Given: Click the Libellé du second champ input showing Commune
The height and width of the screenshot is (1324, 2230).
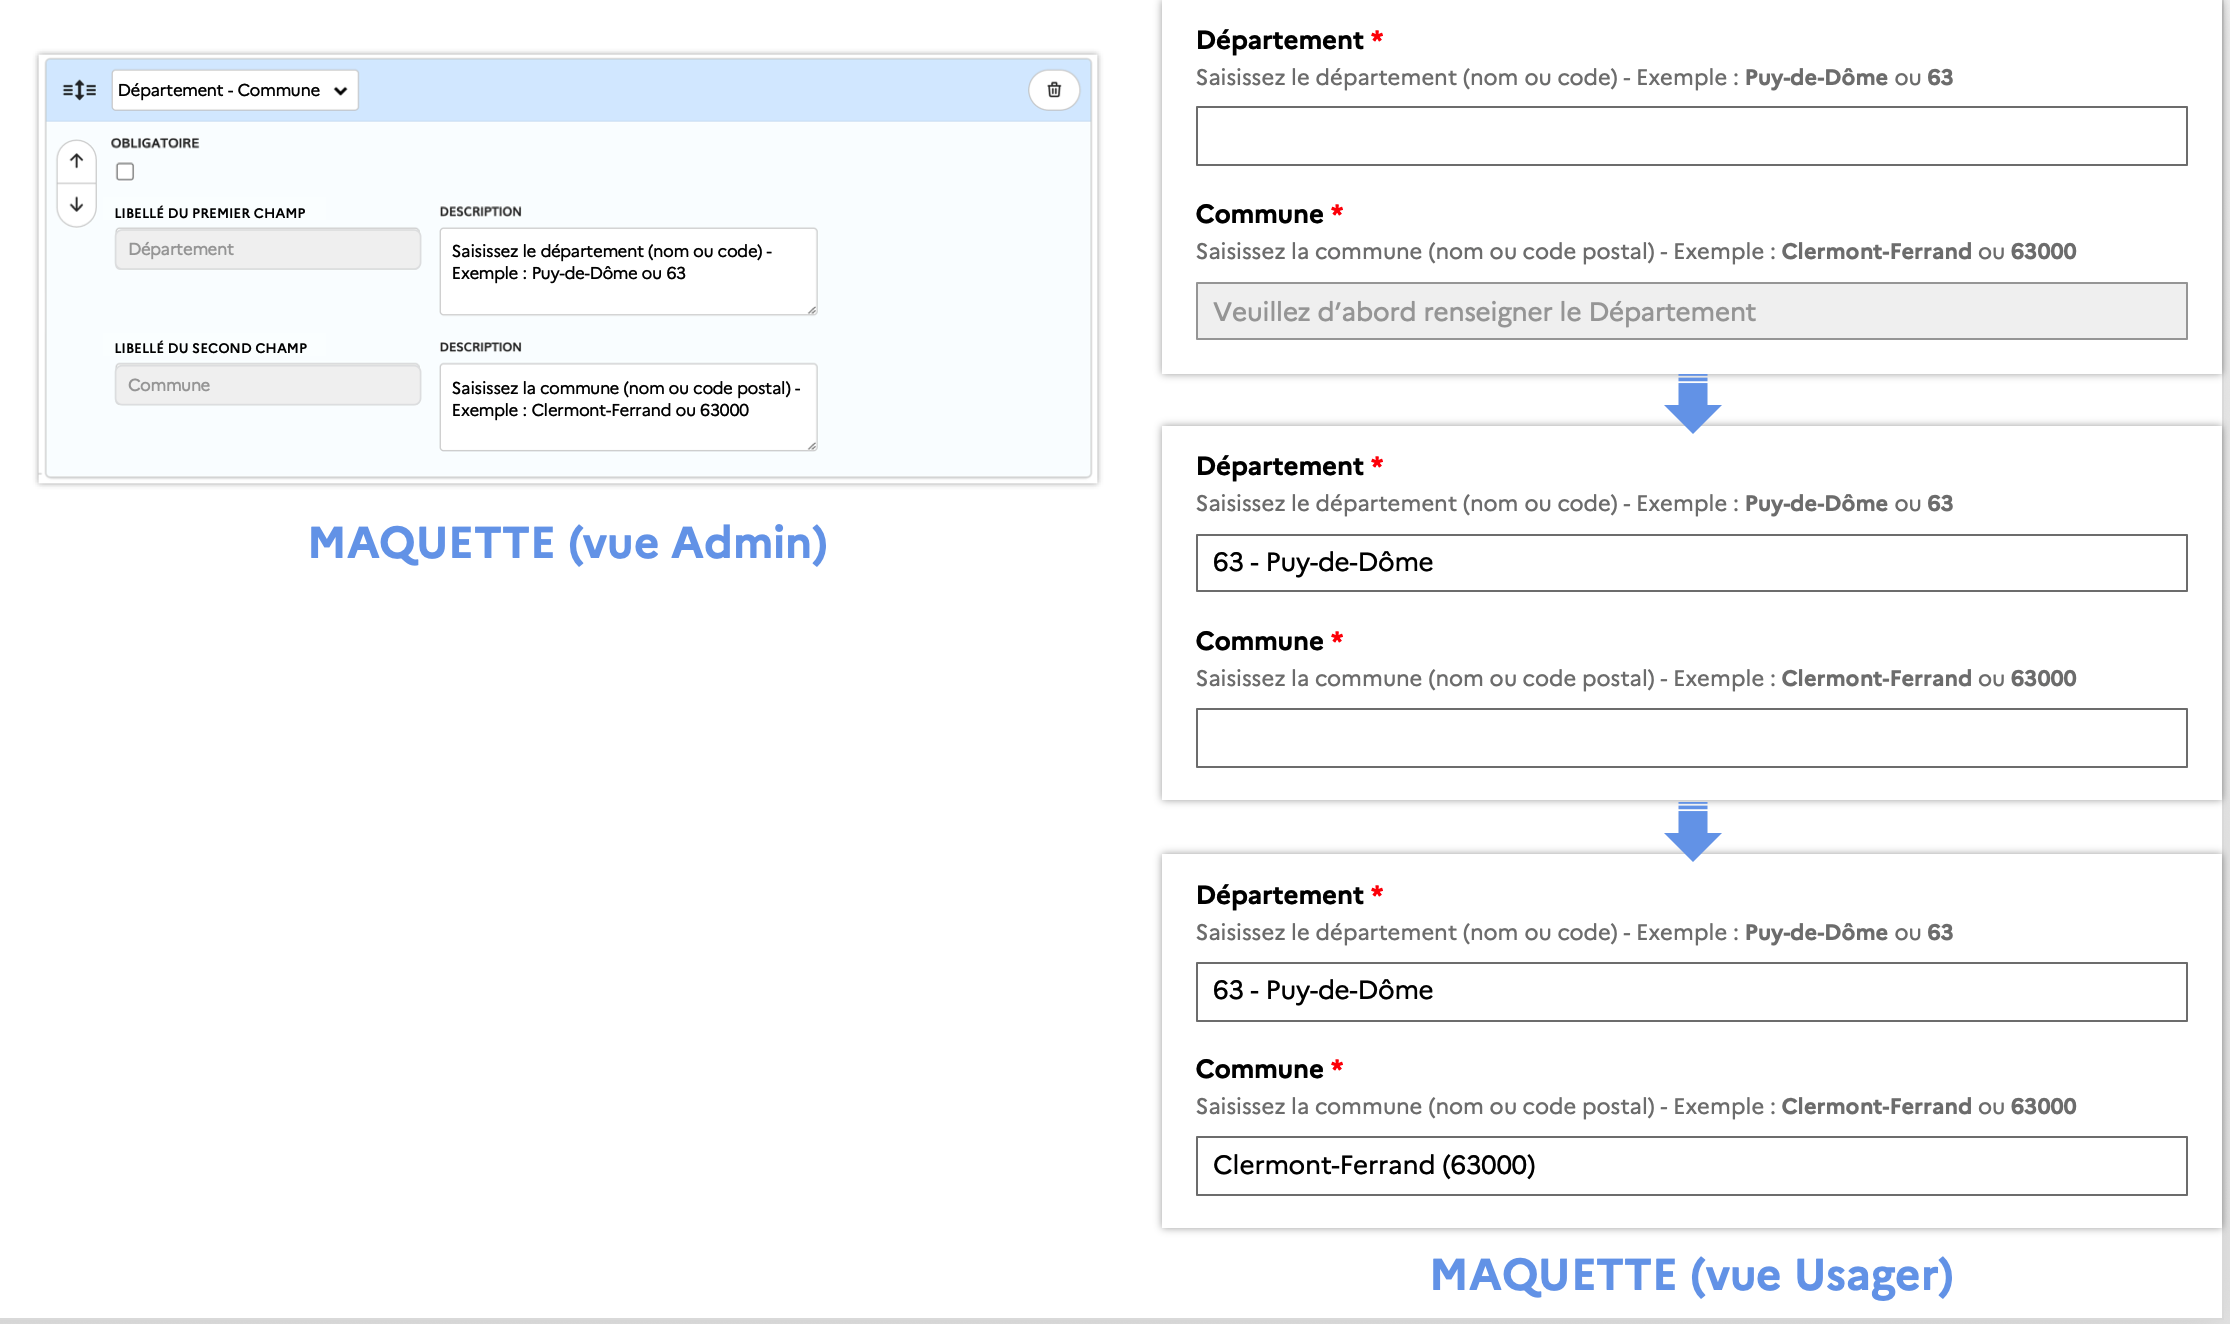Looking at the screenshot, I should (x=266, y=384).
